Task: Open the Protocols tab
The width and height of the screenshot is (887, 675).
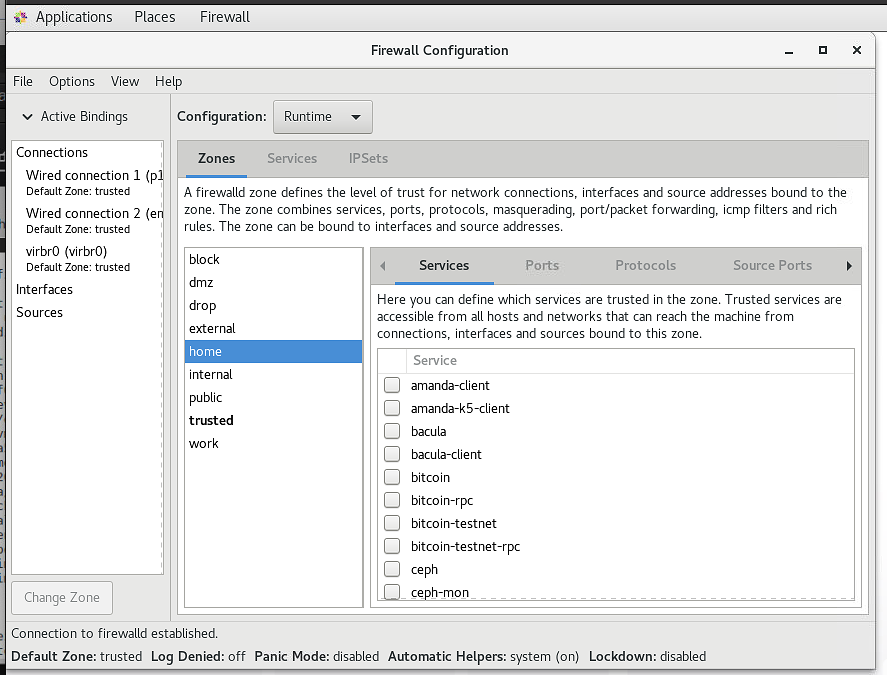Action: [x=645, y=265]
